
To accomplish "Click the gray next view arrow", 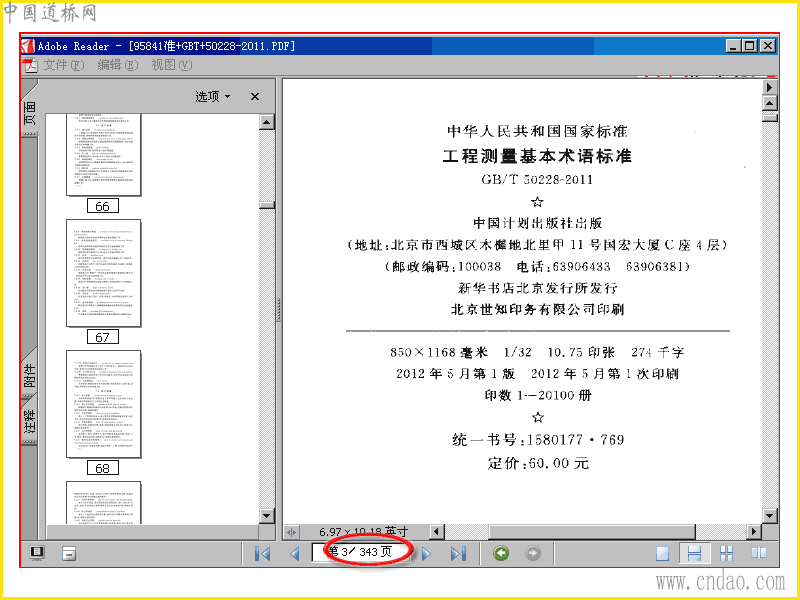I will [533, 553].
